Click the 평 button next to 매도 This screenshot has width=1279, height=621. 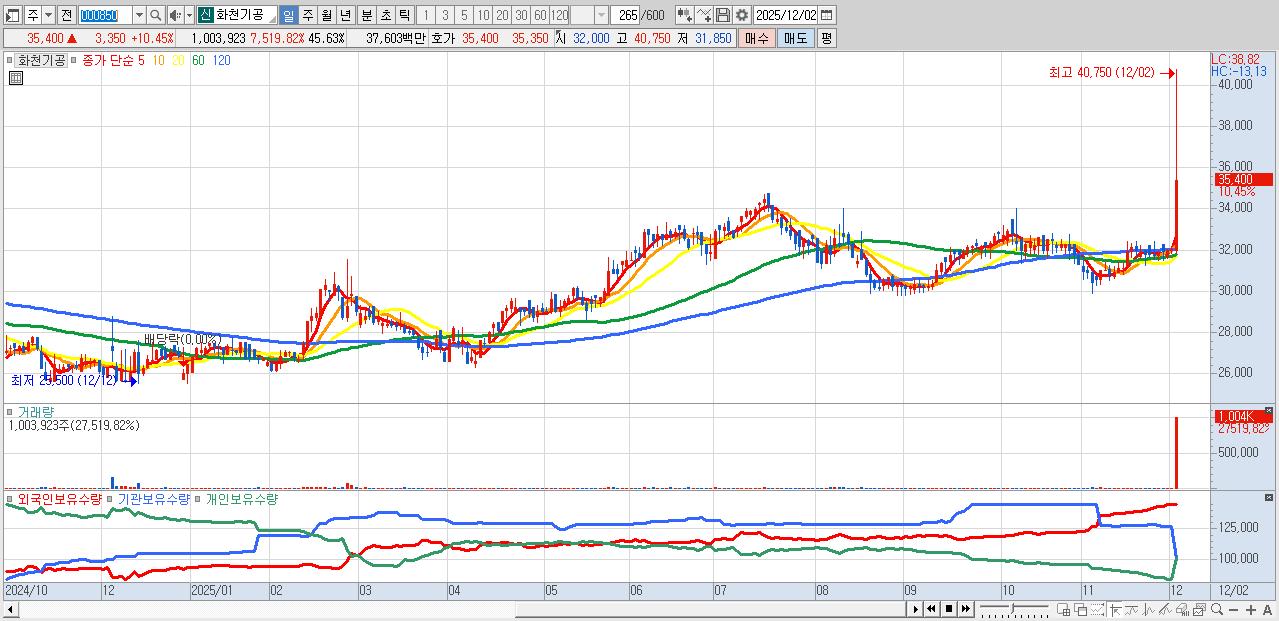coord(826,38)
